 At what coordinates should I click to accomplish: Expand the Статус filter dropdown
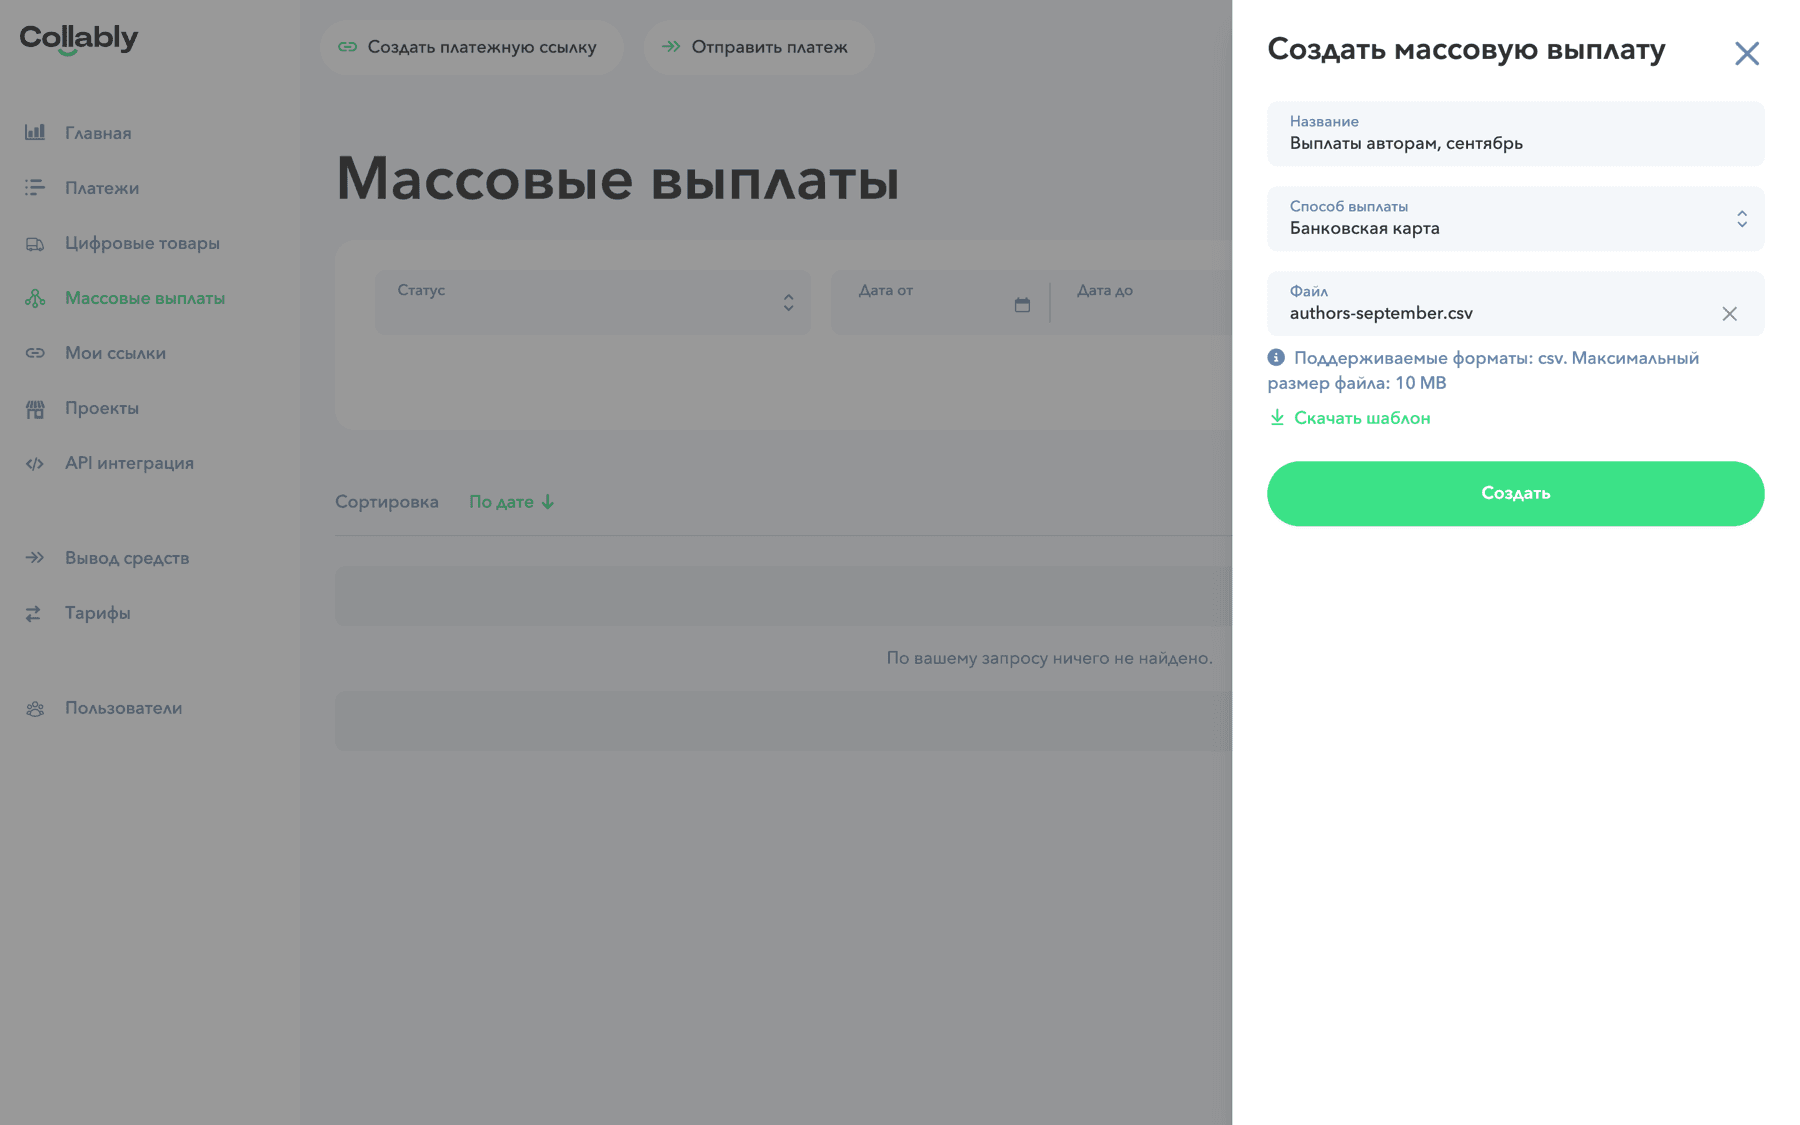(593, 302)
